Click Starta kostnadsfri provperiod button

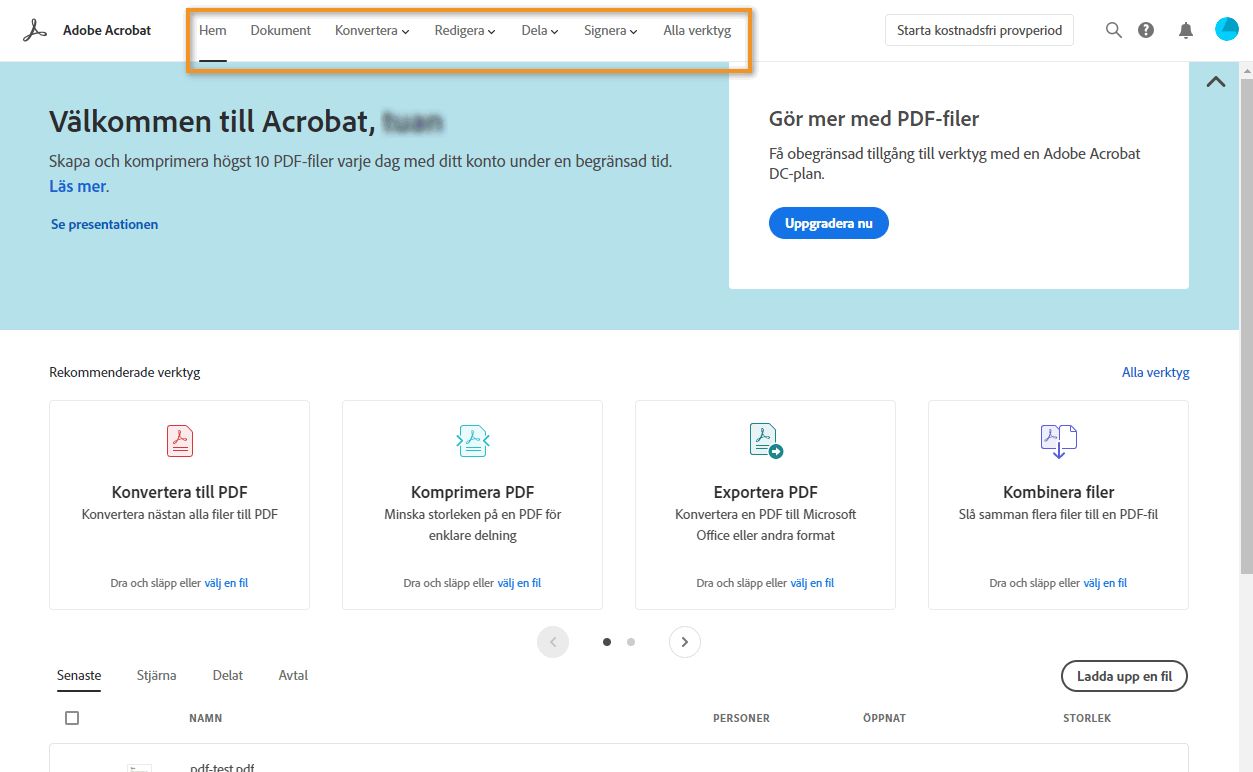pos(980,30)
